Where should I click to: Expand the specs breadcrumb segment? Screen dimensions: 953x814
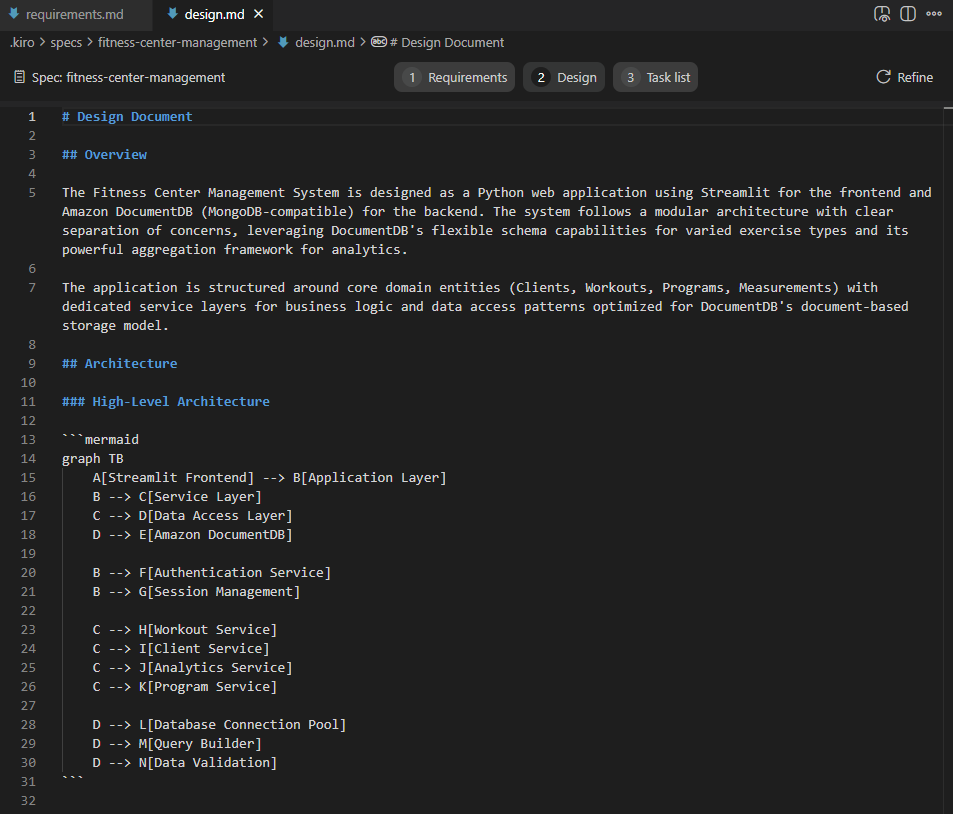[66, 42]
